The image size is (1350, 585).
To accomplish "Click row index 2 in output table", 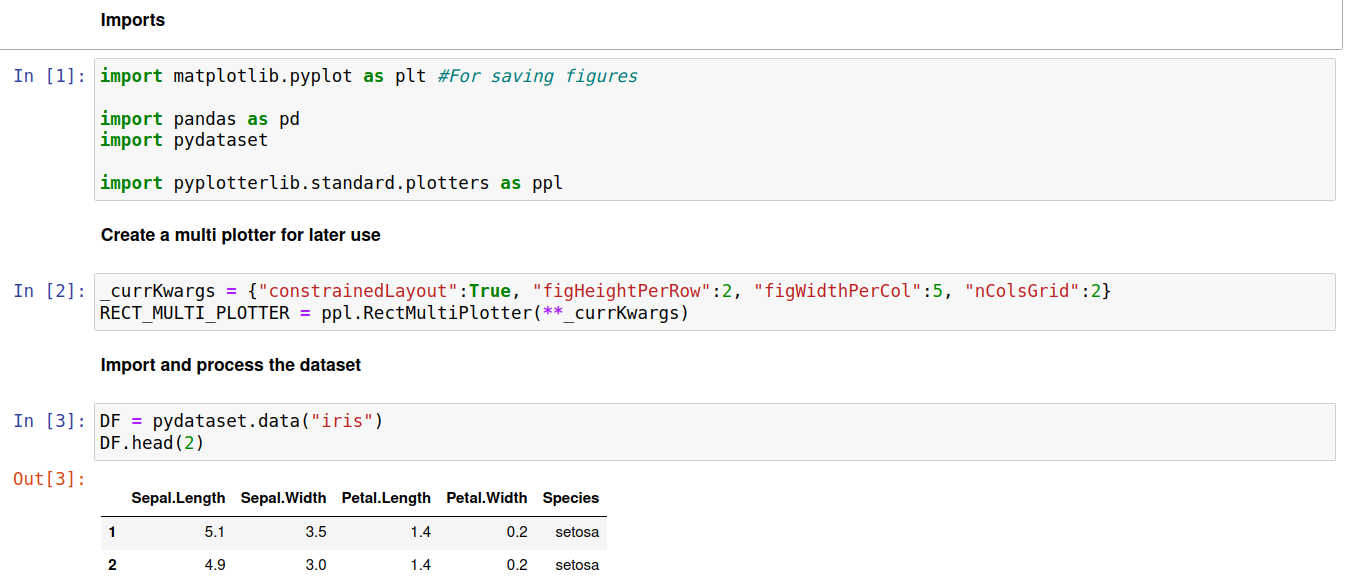I will [x=112, y=565].
